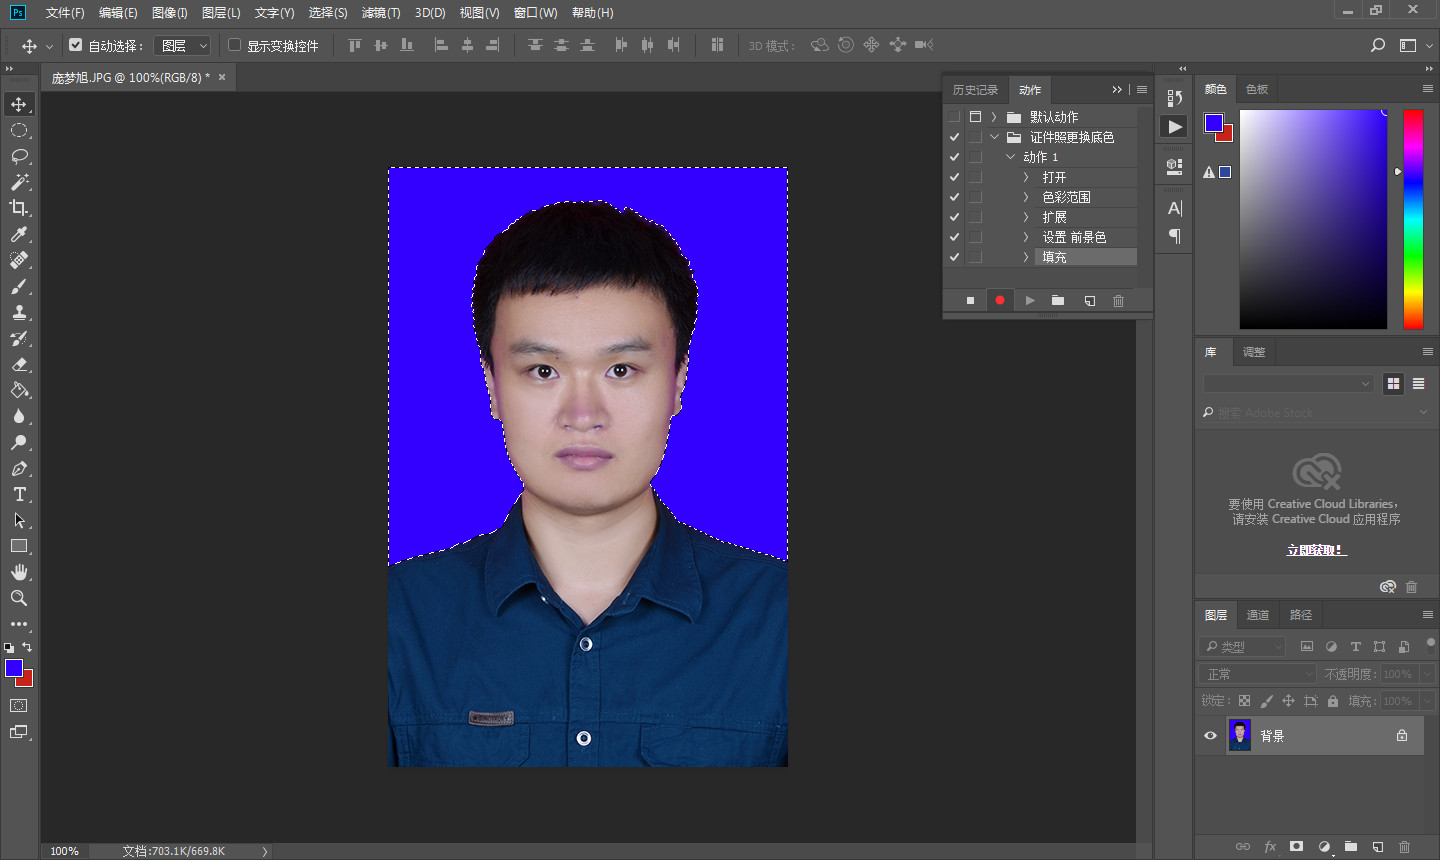1440x860 pixels.
Task: Create a new layer in Layers panel
Action: click(x=1377, y=846)
